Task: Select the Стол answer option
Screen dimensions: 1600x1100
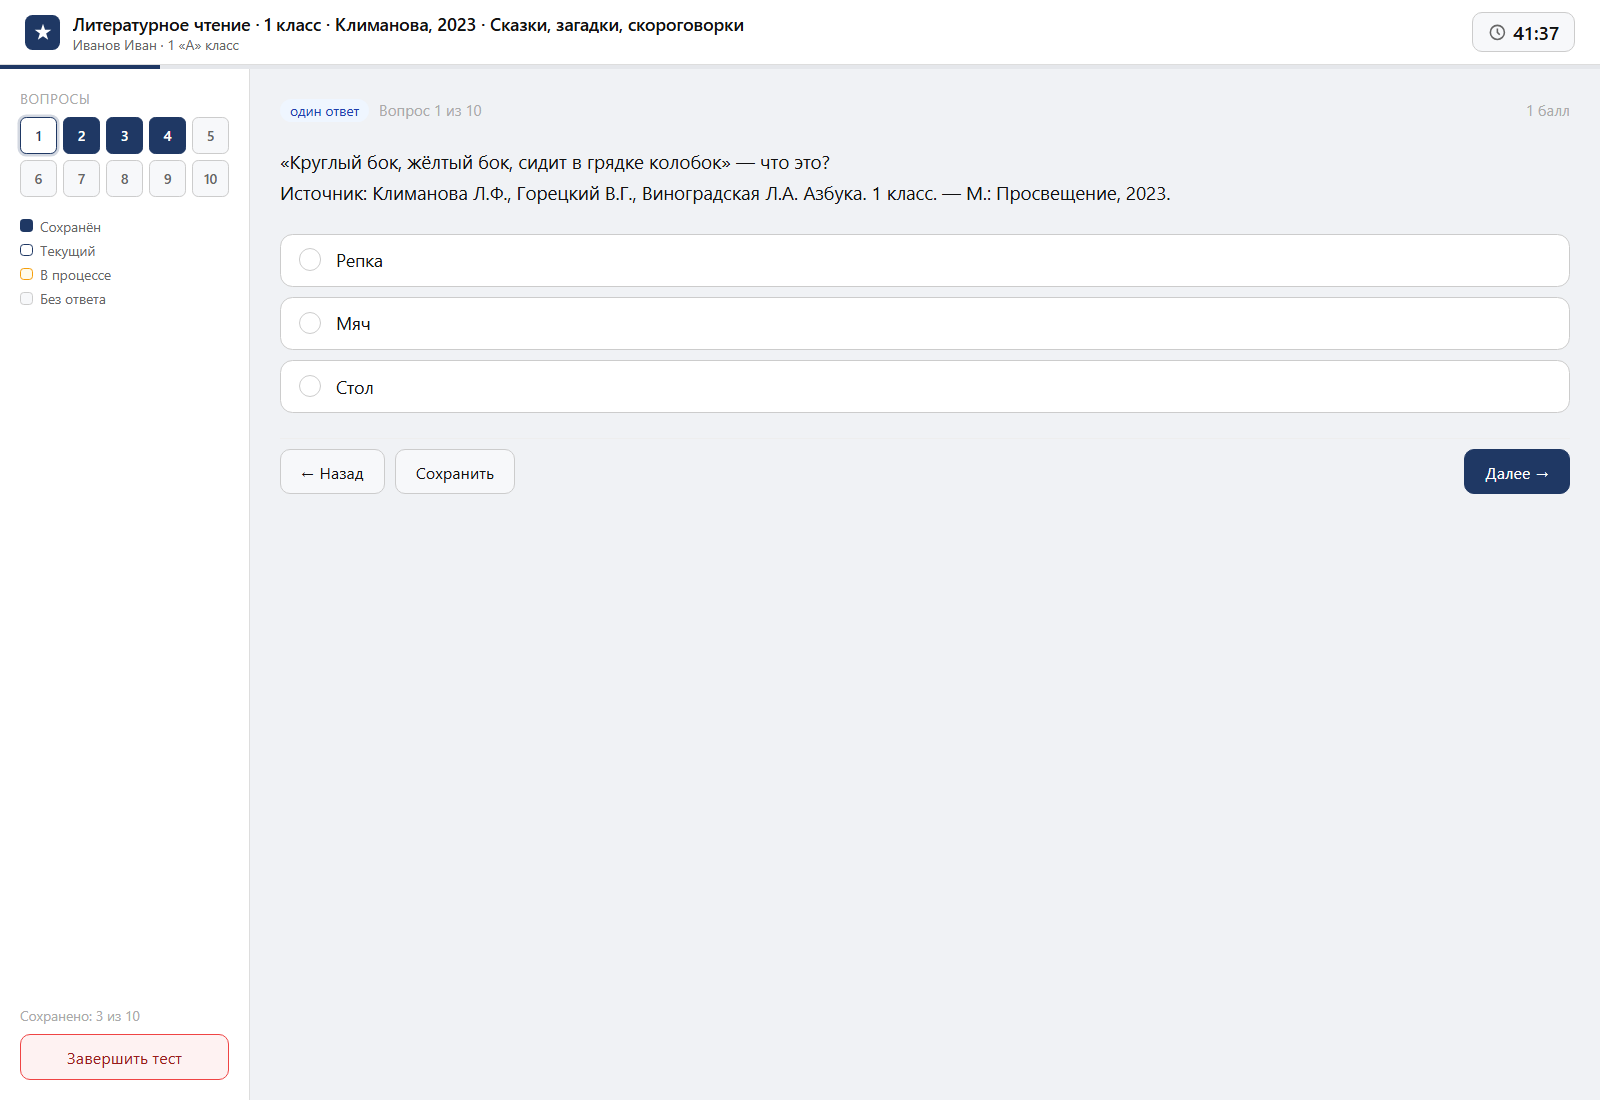Action: click(924, 387)
